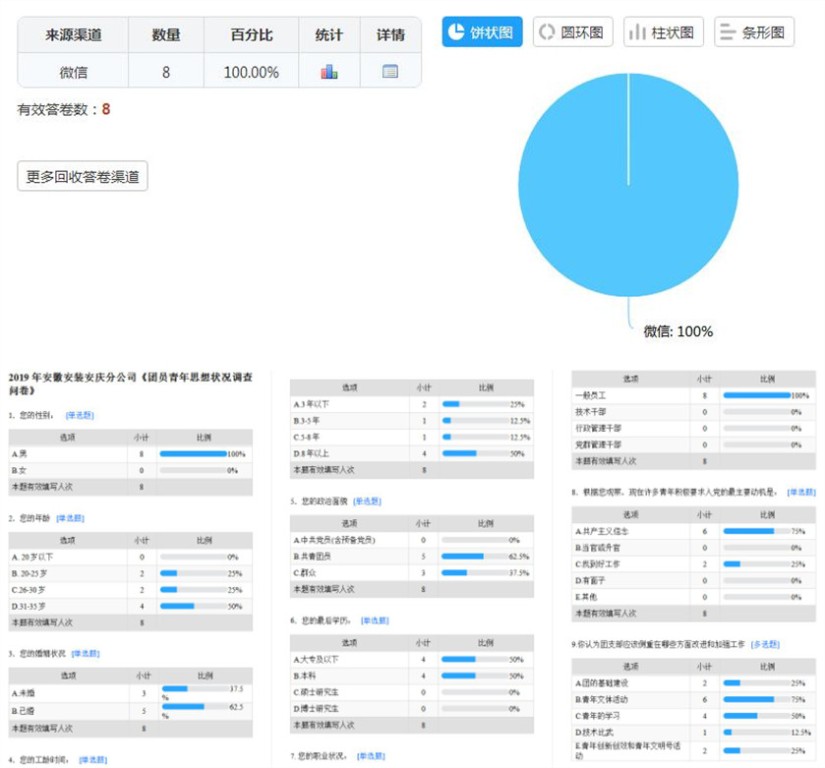Click the 微信: 100% chart label
Viewport: 825px width, 768px height.
(677, 331)
